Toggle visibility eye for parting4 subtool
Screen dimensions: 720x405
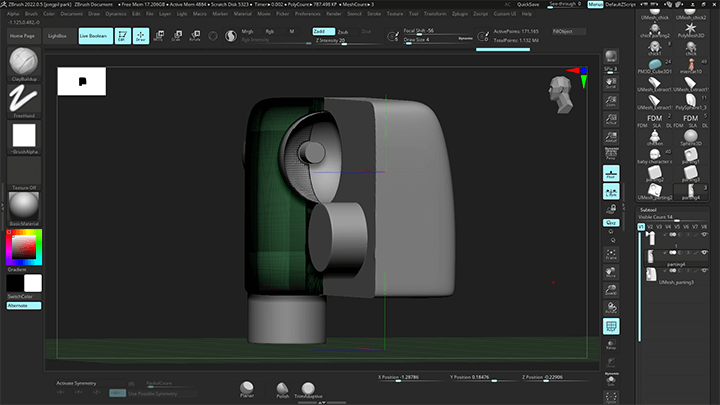(x=704, y=252)
